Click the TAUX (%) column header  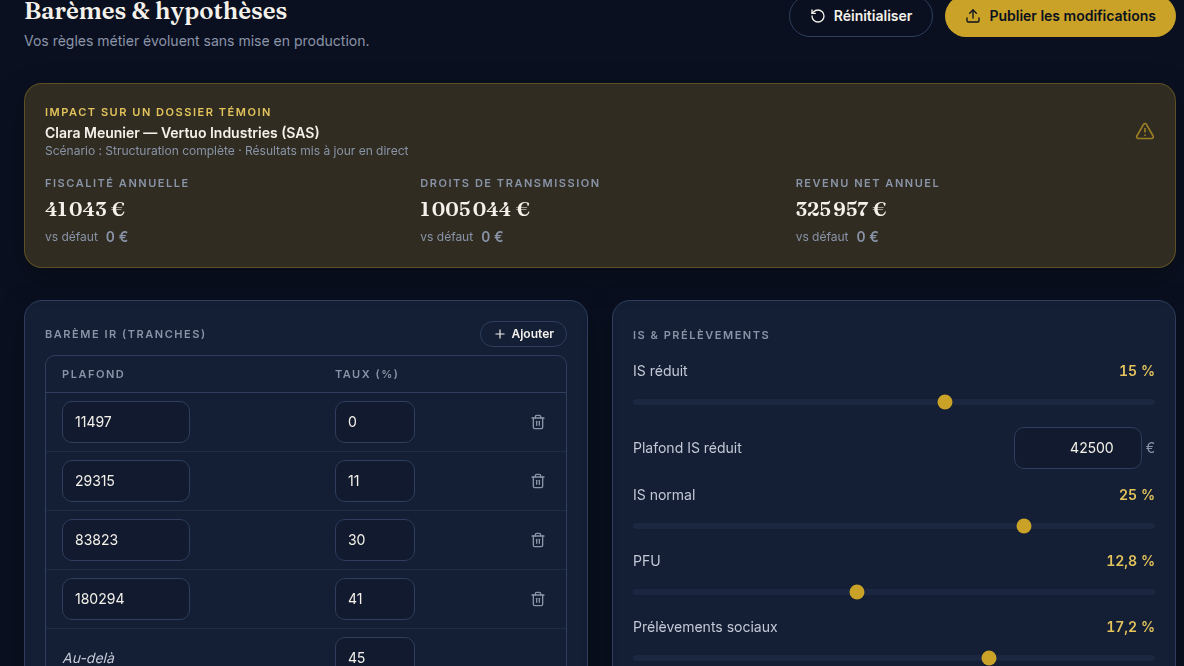tap(366, 374)
